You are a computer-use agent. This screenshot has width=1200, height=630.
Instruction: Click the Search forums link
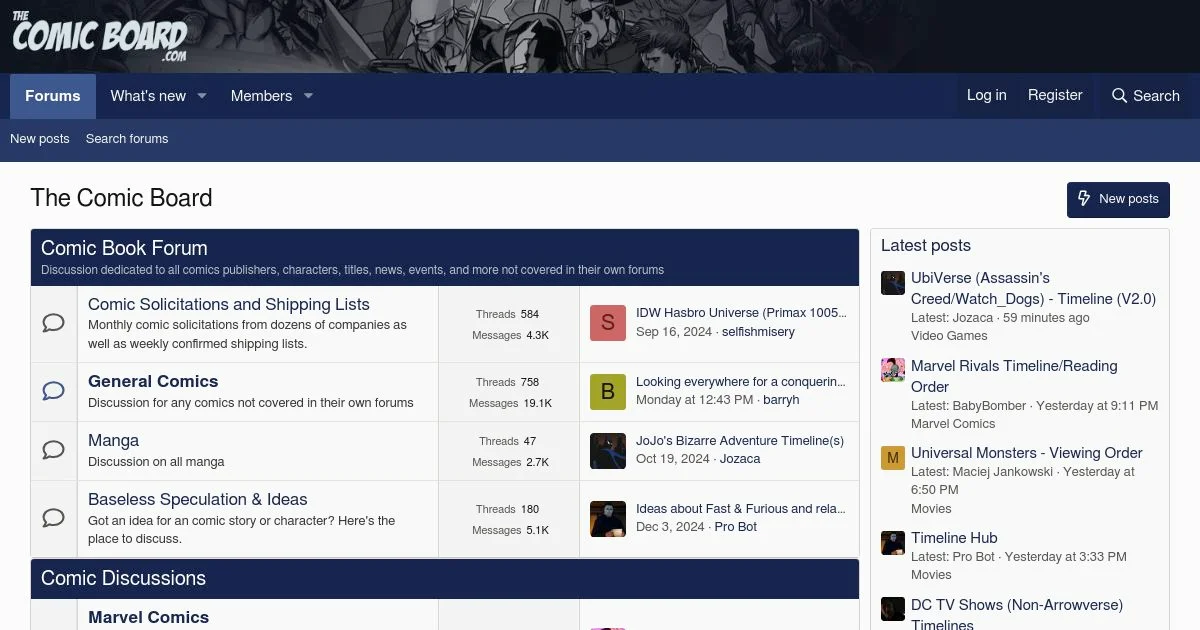(x=127, y=139)
